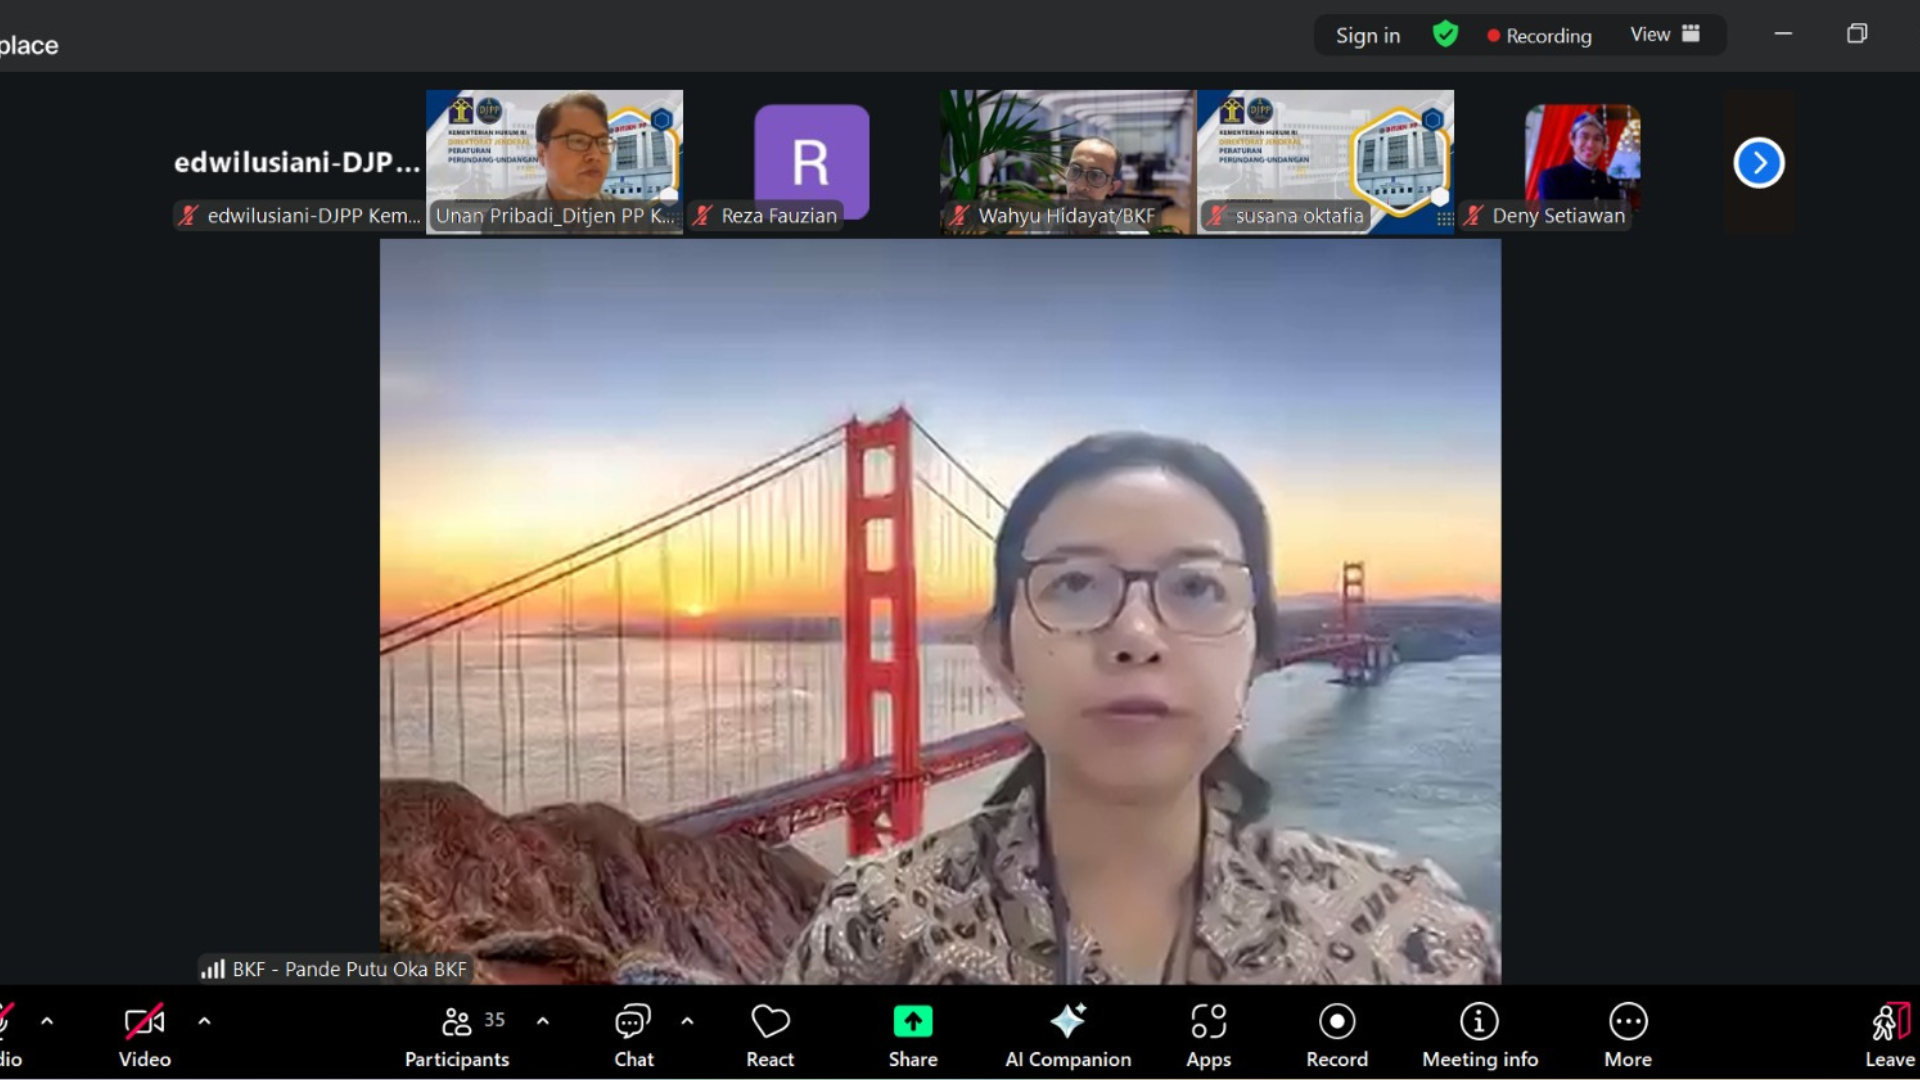Open the View layout menu
Image resolution: width=1920 pixels, height=1080 pixels.
tap(1664, 35)
